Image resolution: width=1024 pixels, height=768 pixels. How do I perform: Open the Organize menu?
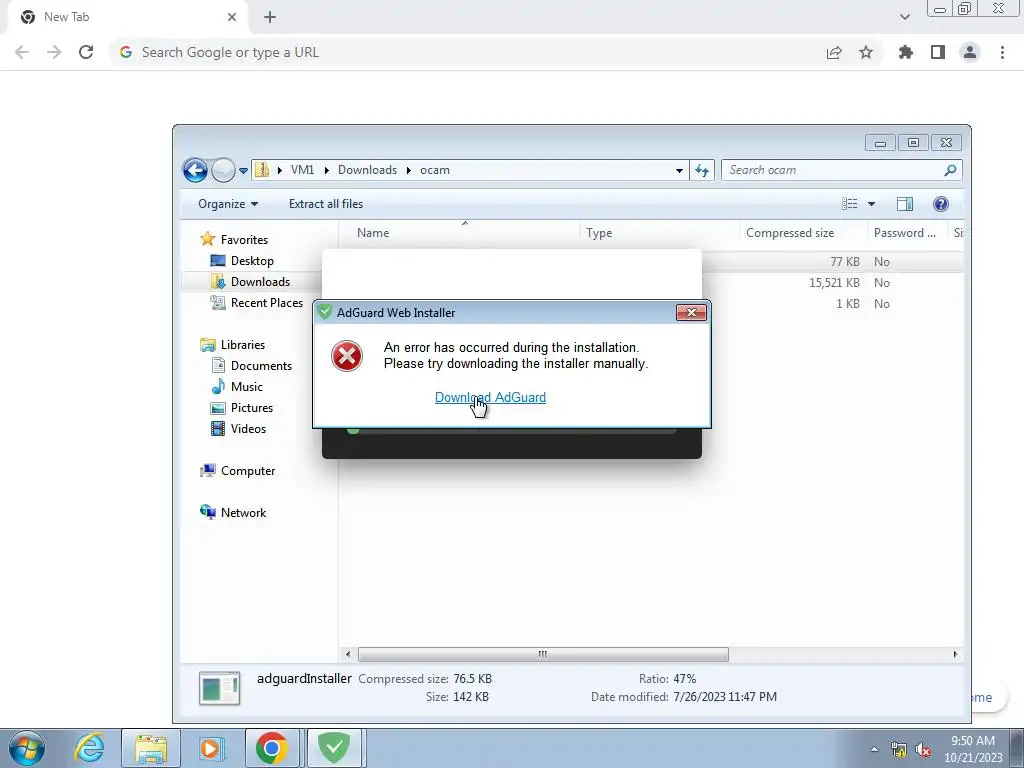pyautogui.click(x=228, y=204)
